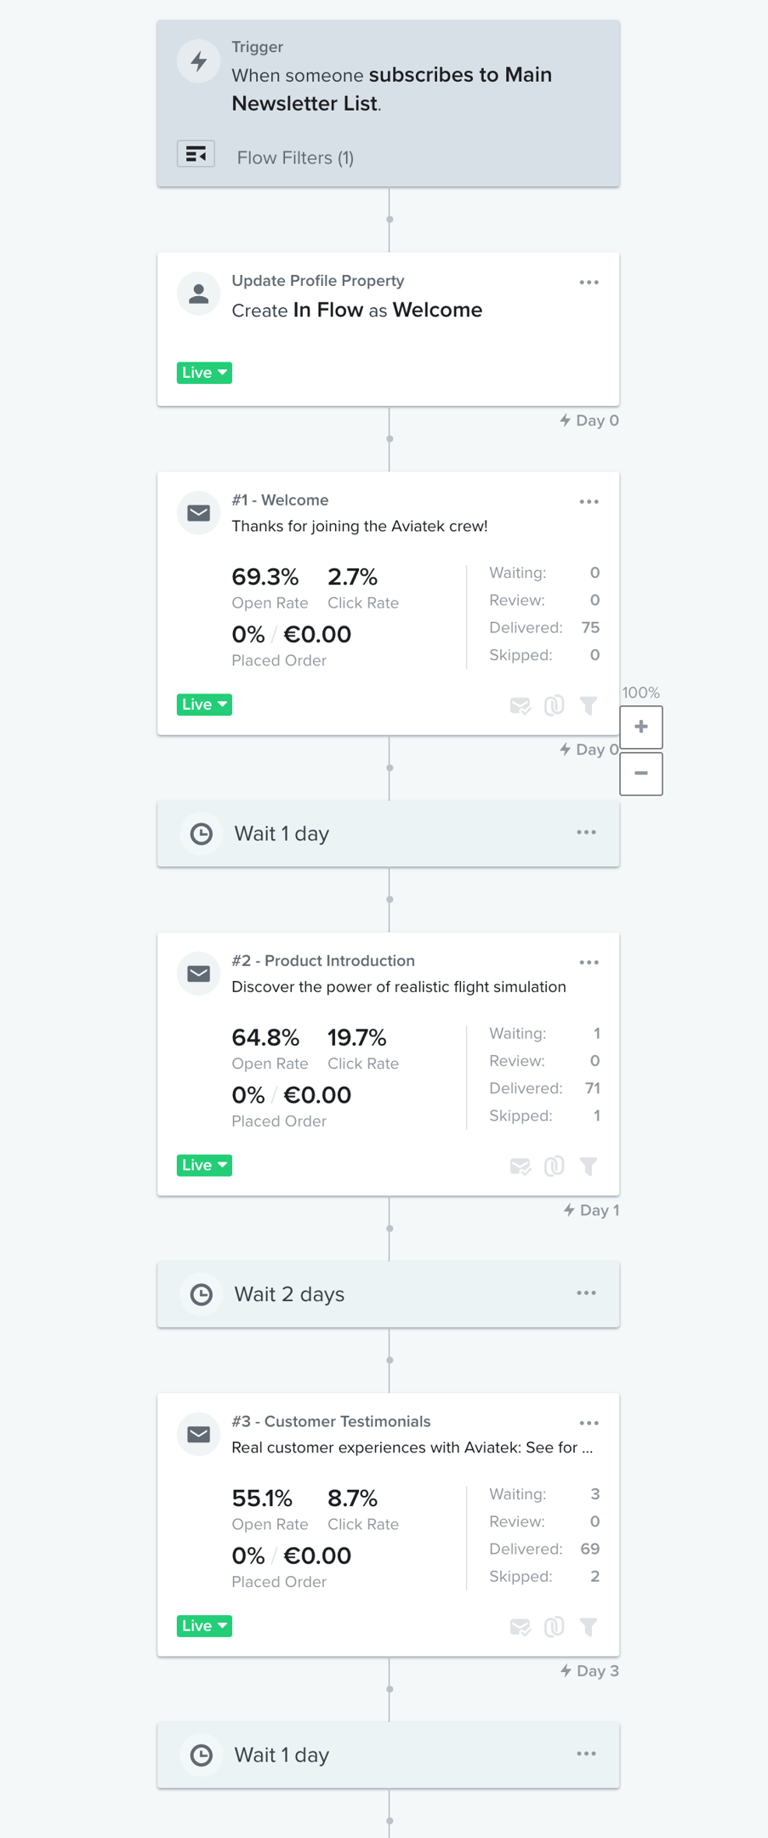This screenshot has width=768, height=1838.
Task: Click the clock icon on Wait 2 days
Action: [201, 1295]
